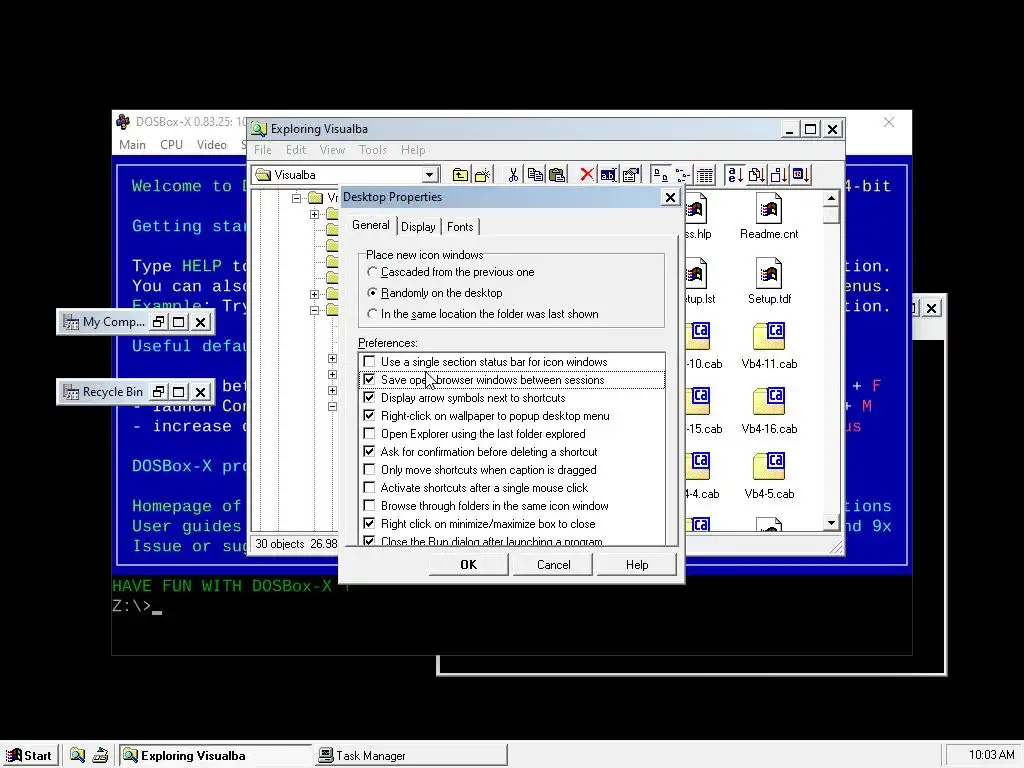Click the second quick-launch icon on taskbar

(x=100, y=755)
